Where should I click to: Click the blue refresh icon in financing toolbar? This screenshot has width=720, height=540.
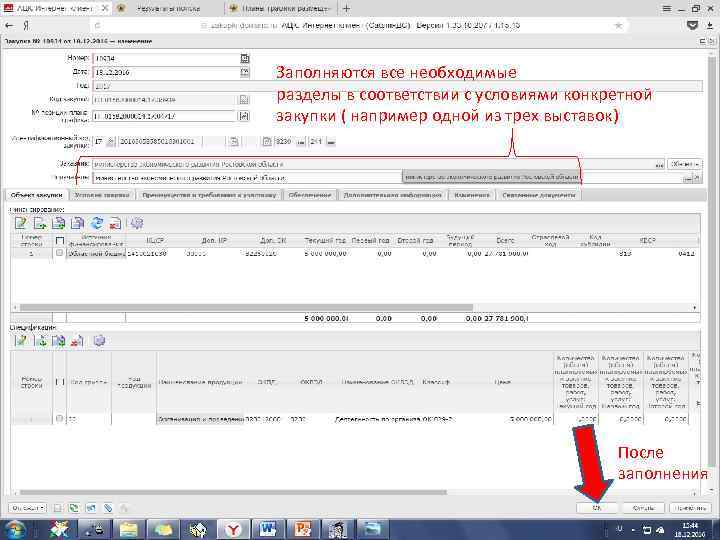(96, 223)
